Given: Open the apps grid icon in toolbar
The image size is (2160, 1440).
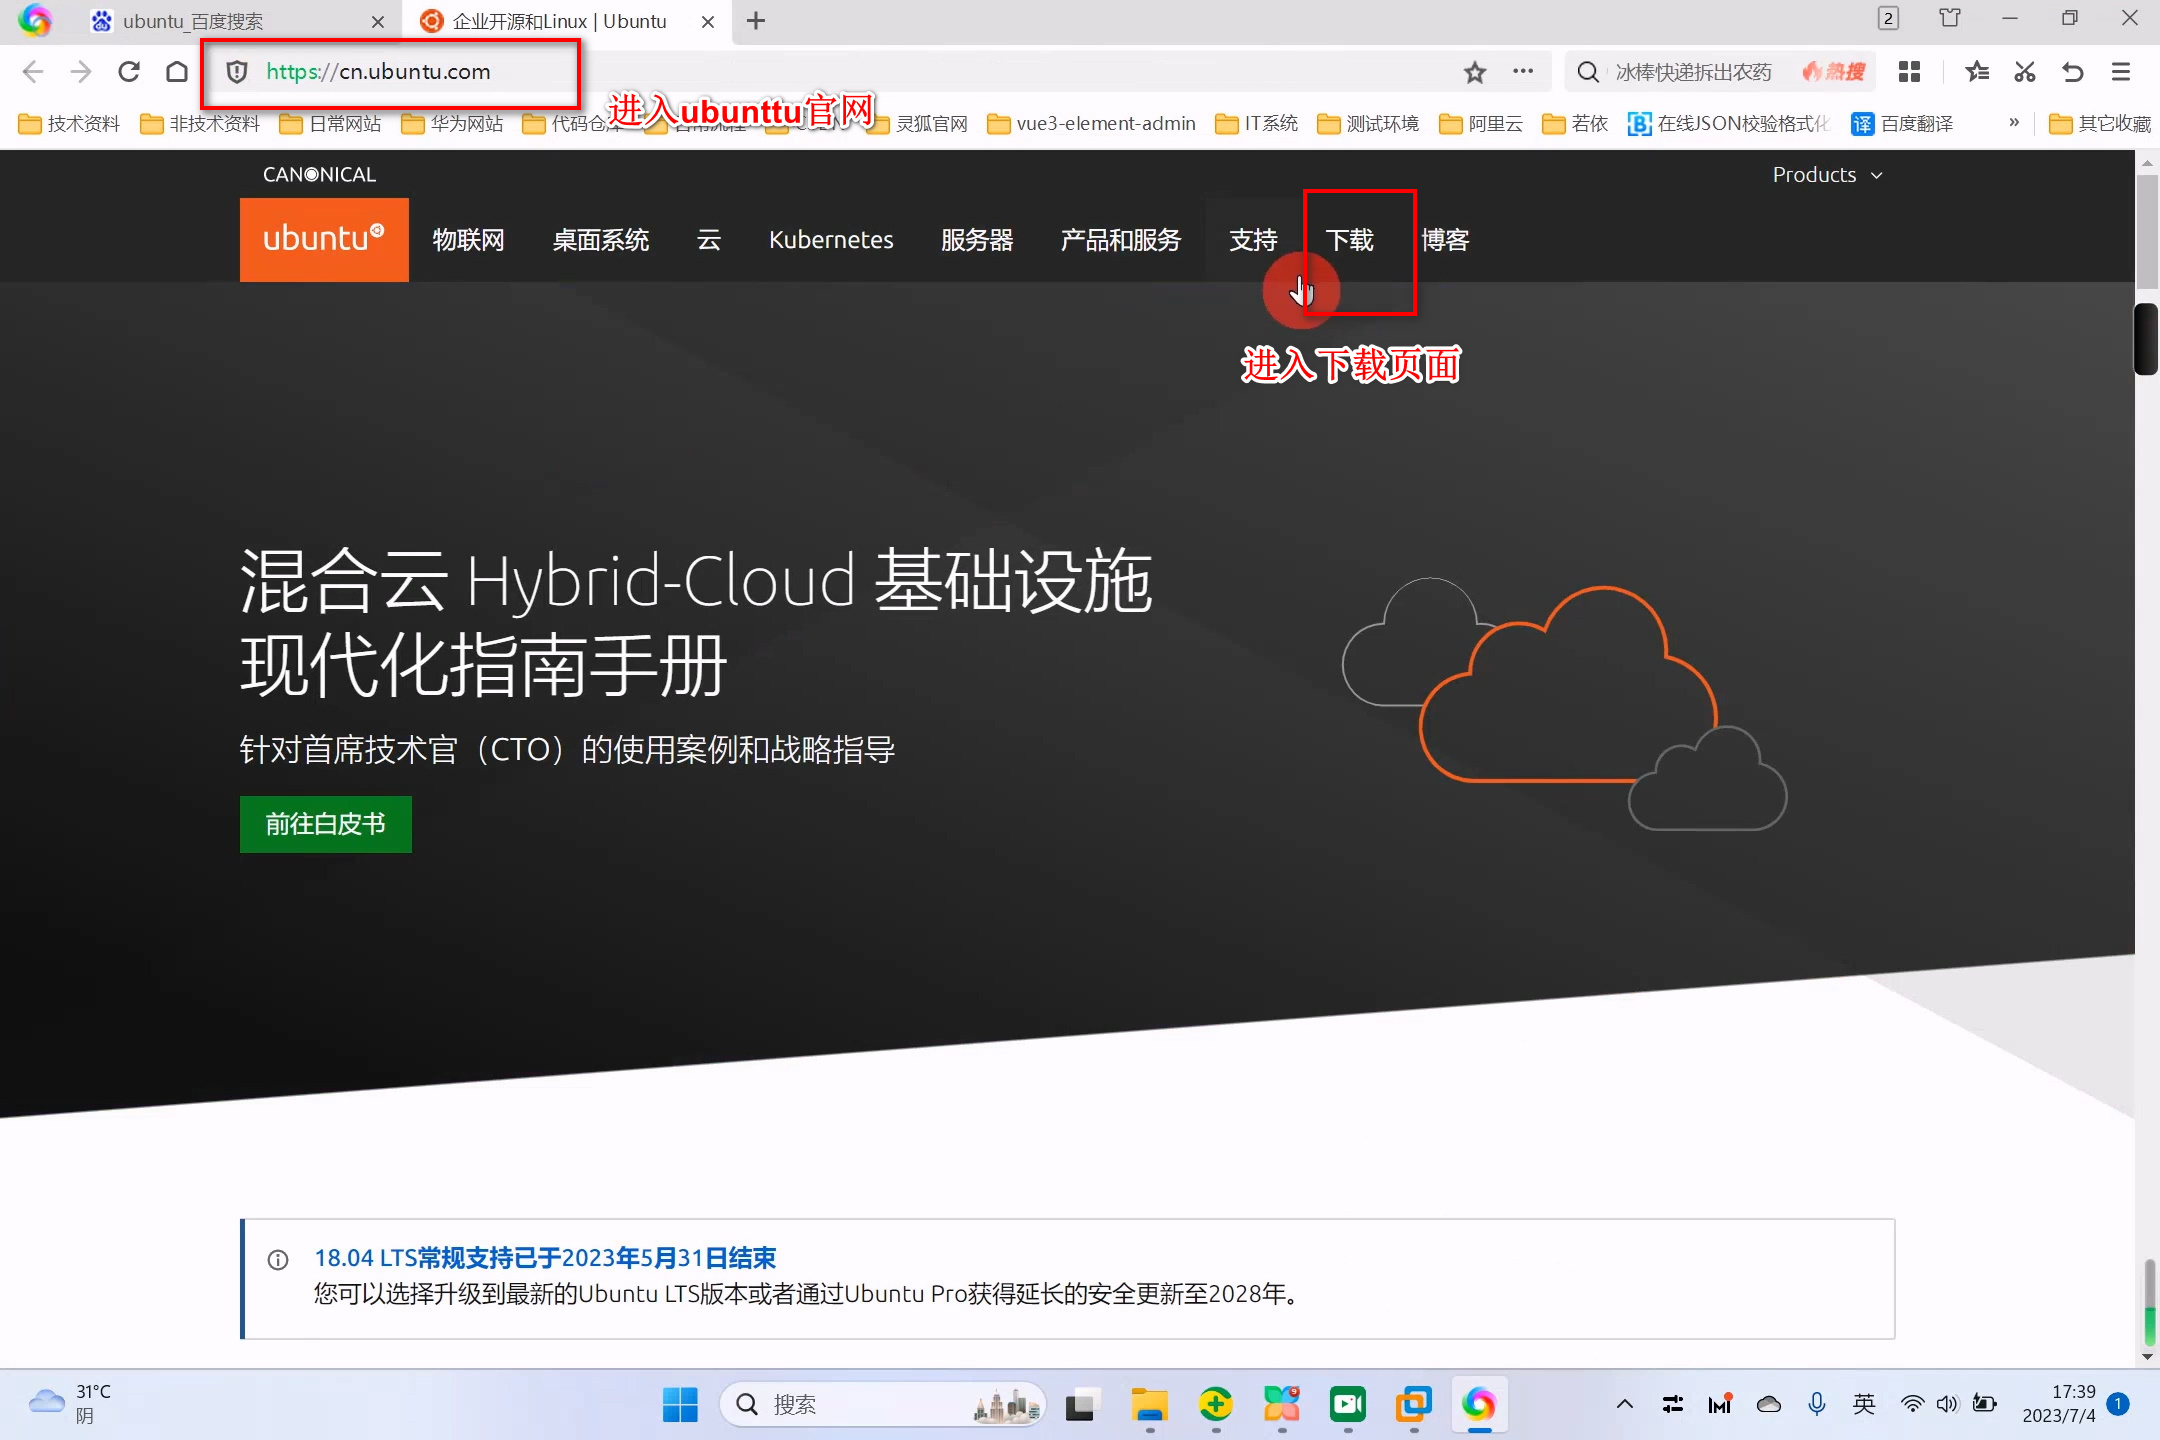Looking at the screenshot, I should tap(1909, 72).
